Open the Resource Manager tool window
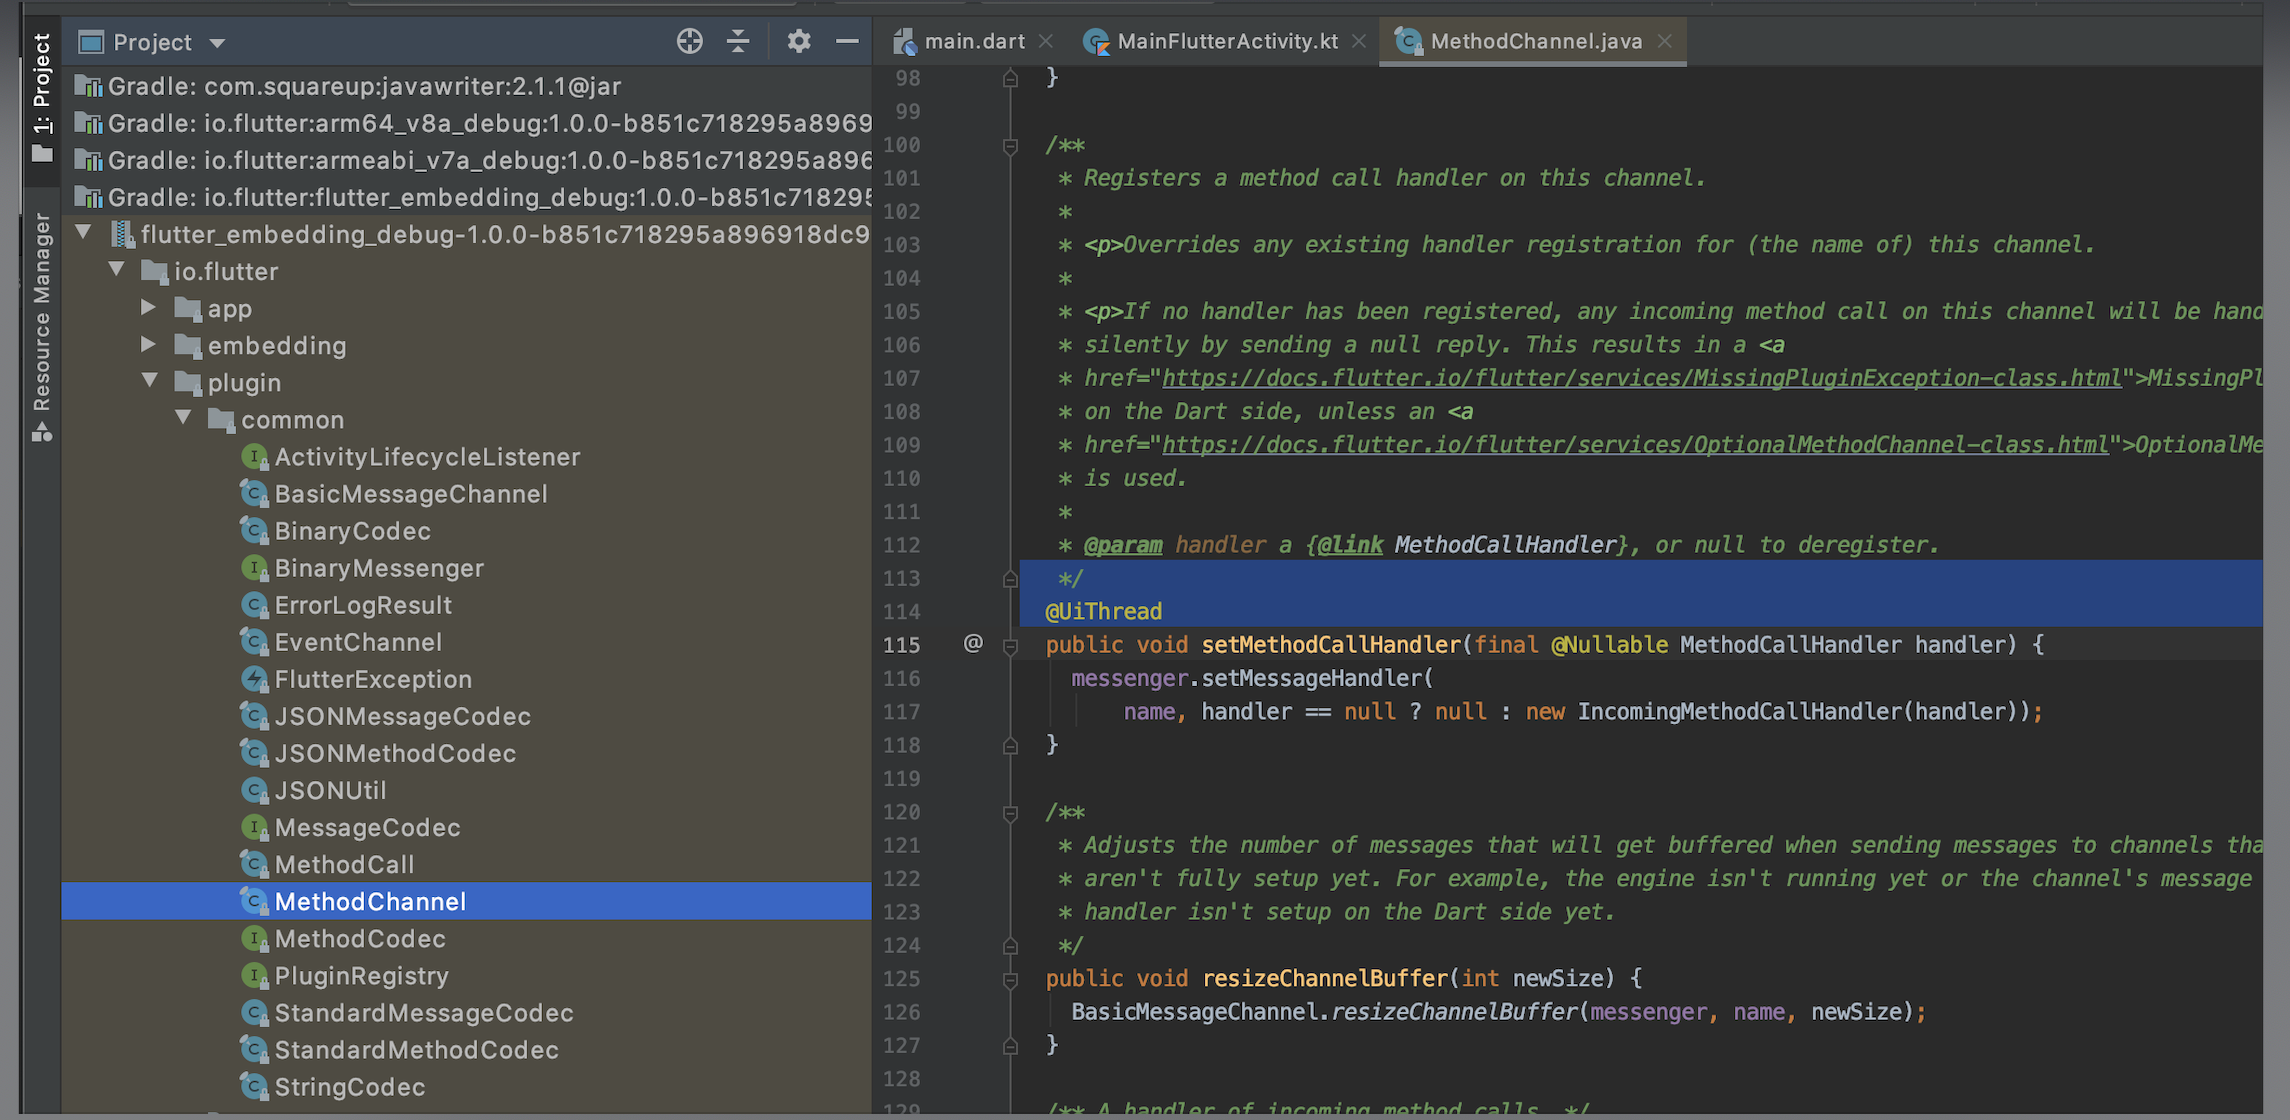 pos(41,320)
